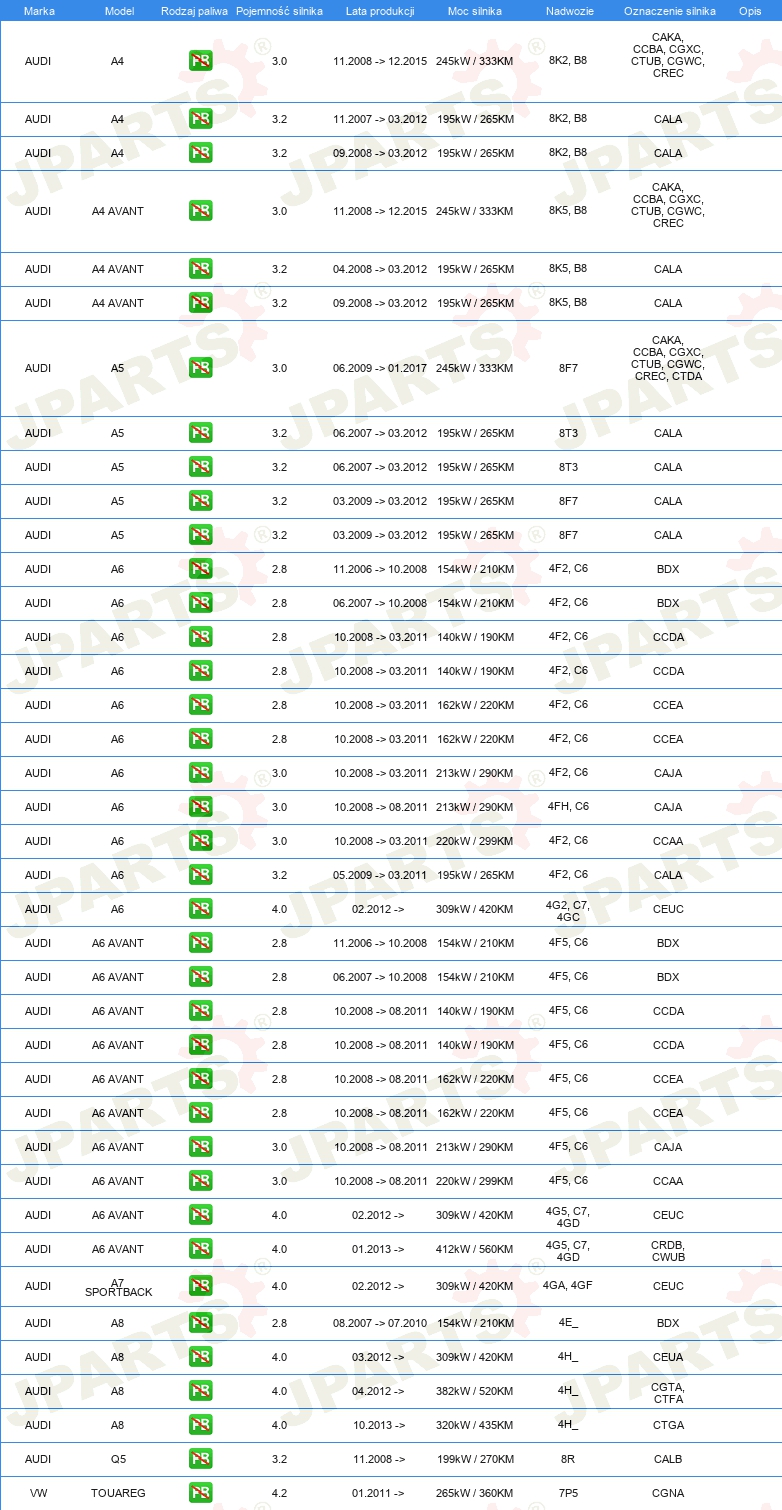
Task: Click body code 7P5
Action: tap(568, 1493)
